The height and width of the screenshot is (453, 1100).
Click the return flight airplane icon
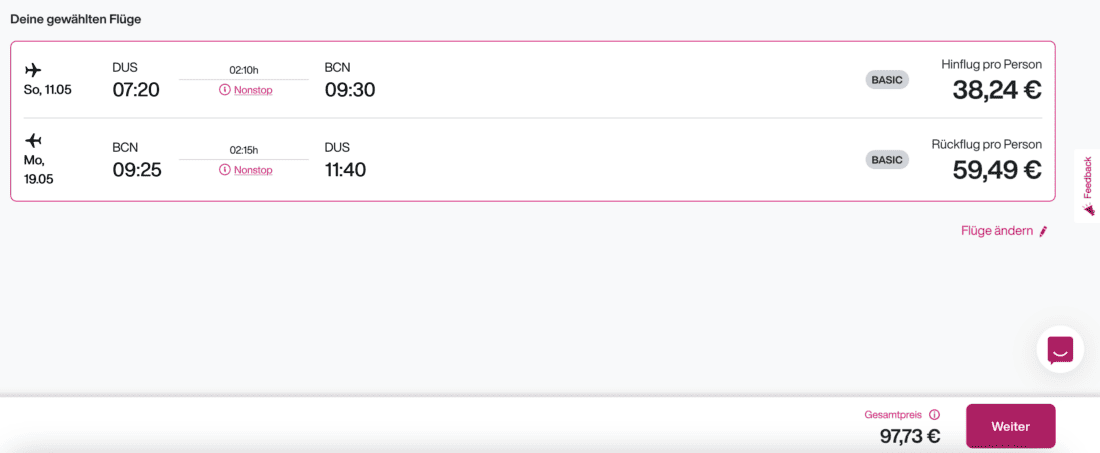point(33,140)
